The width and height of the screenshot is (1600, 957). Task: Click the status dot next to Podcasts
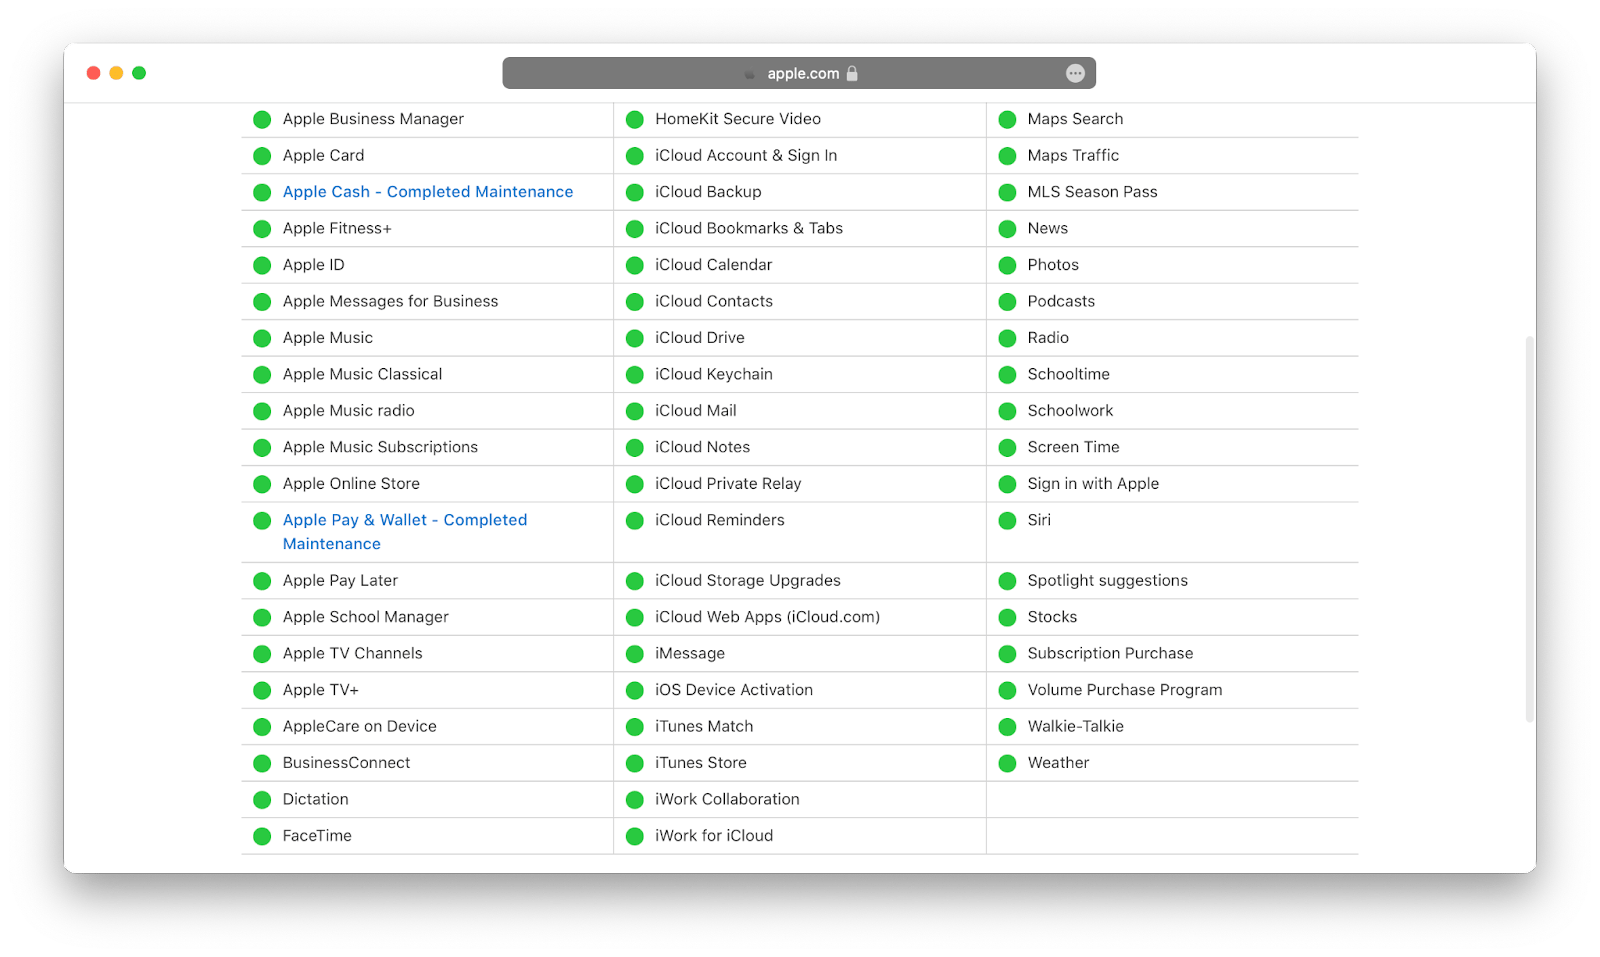(1007, 302)
